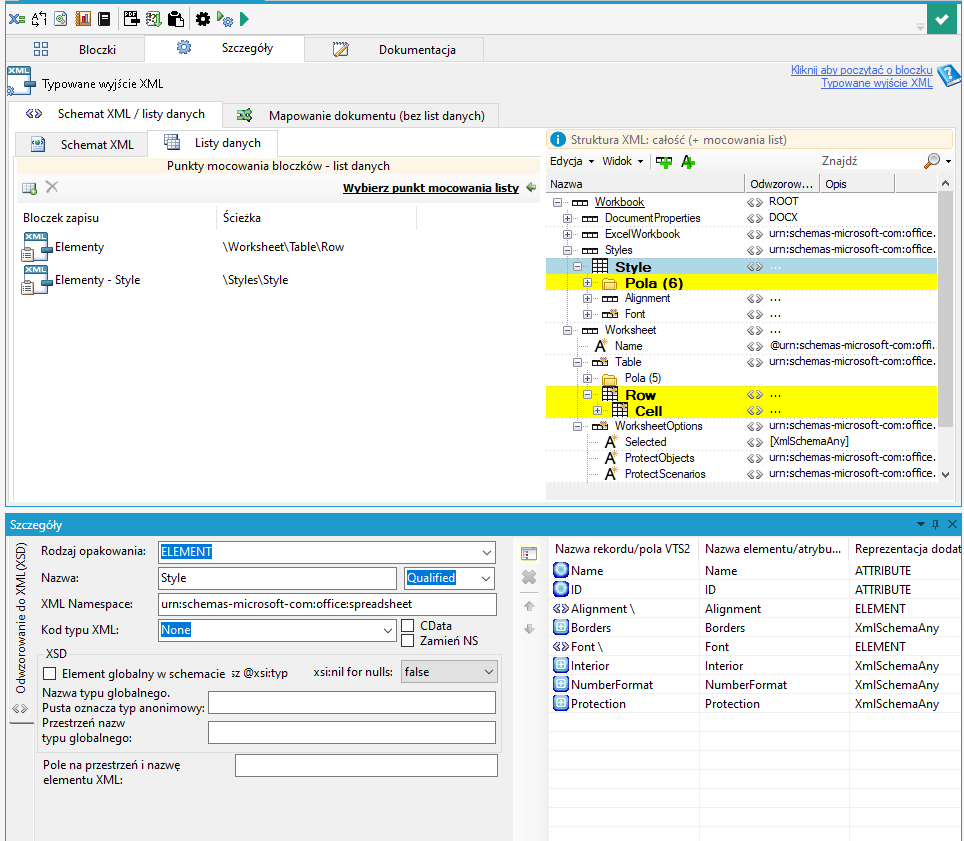Click in the Znajdź search field

click(870, 161)
